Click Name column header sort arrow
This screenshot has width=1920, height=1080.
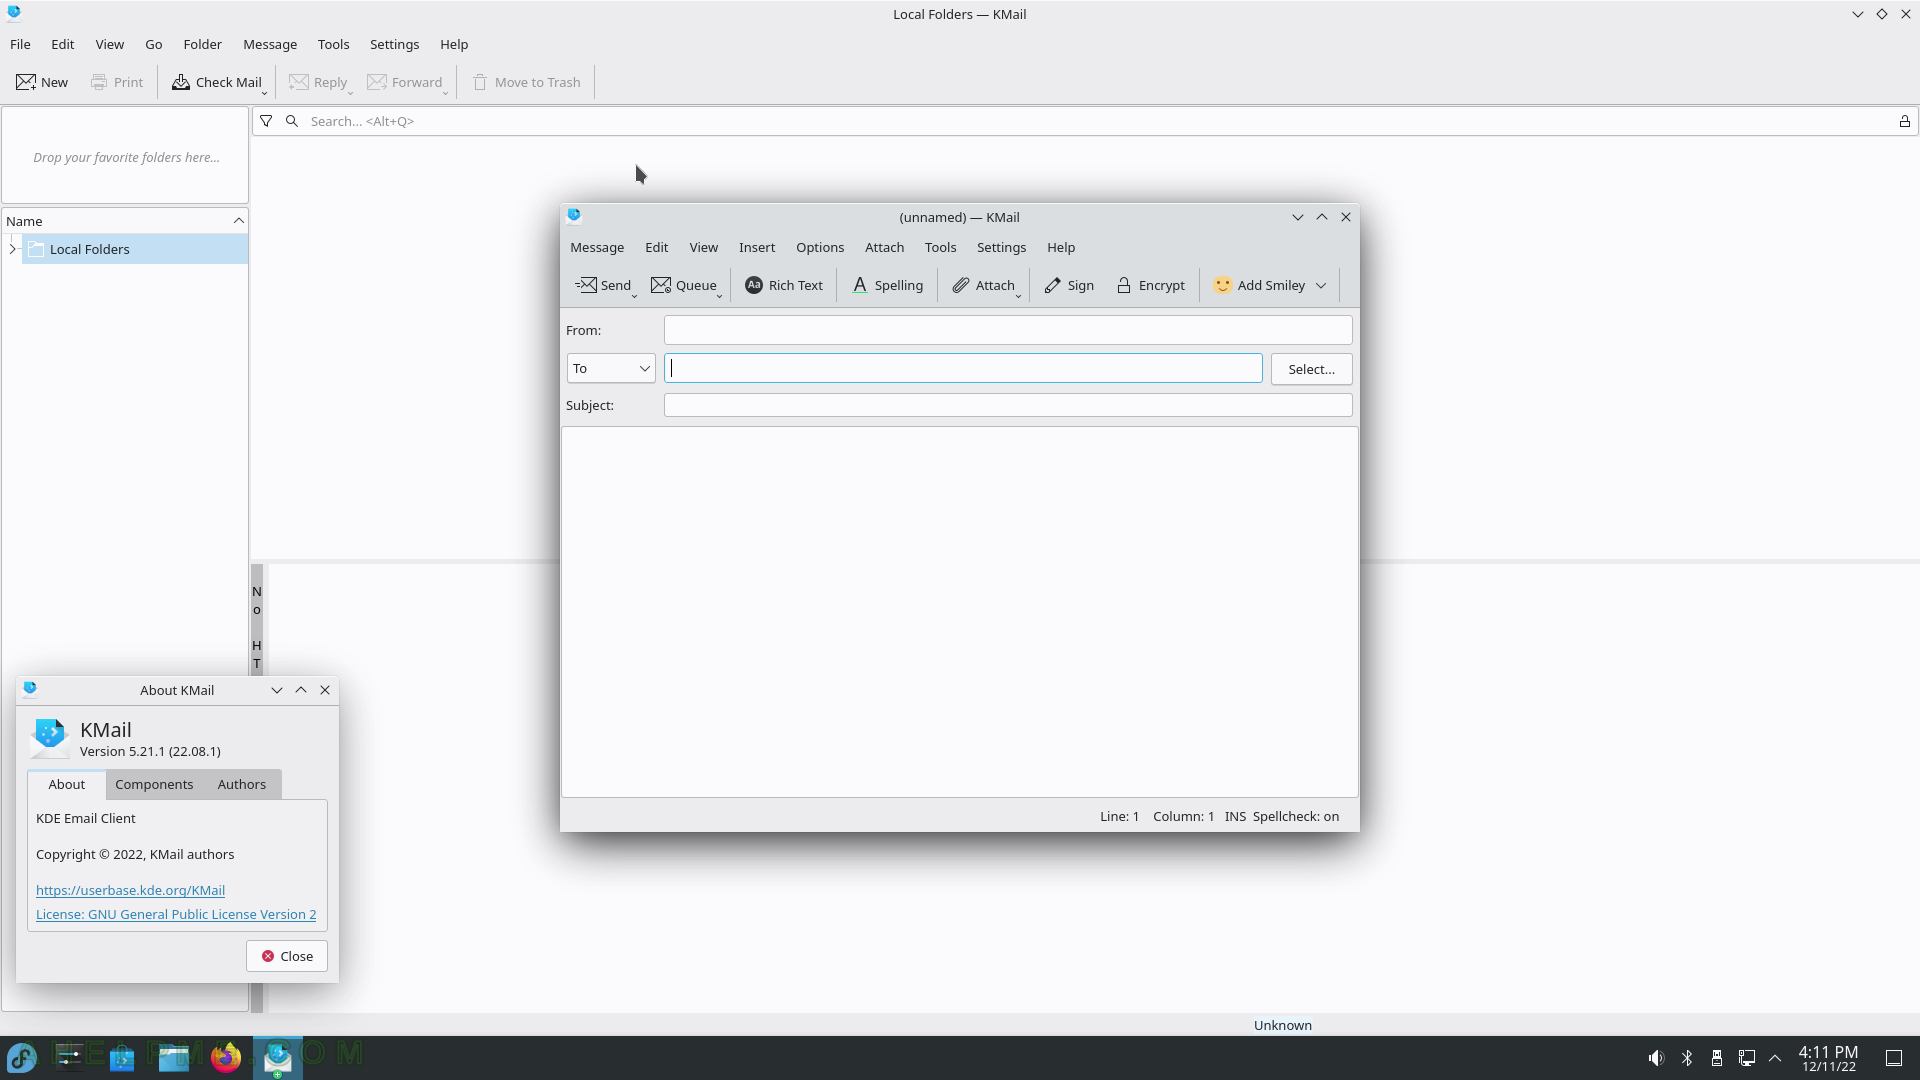point(238,221)
